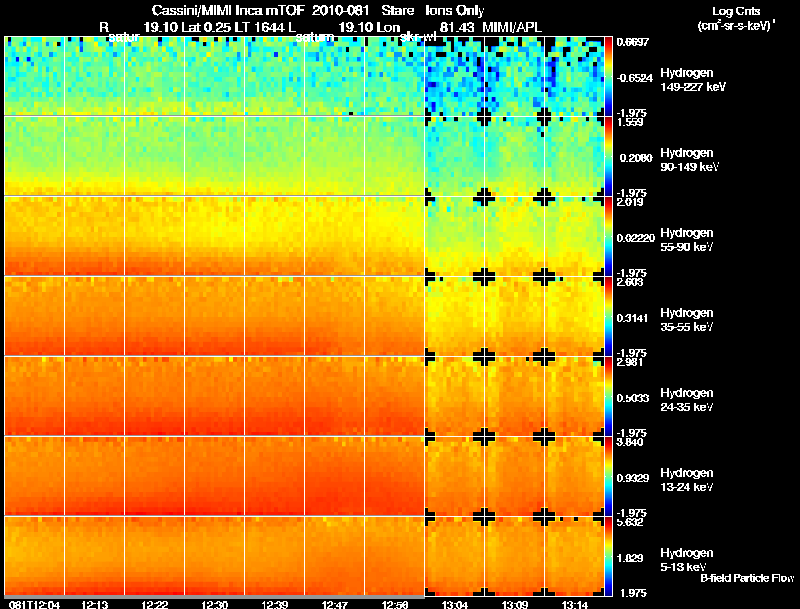Click the '13:09' time tick label
This screenshot has width=800, height=609.
click(515, 604)
